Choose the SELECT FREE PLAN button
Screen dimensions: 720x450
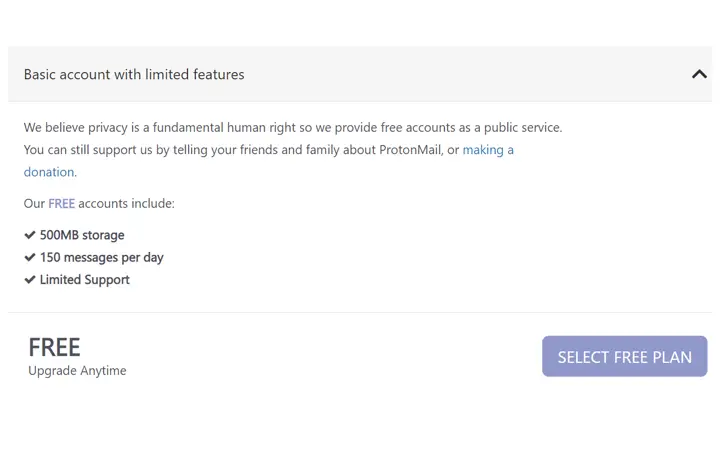624,356
